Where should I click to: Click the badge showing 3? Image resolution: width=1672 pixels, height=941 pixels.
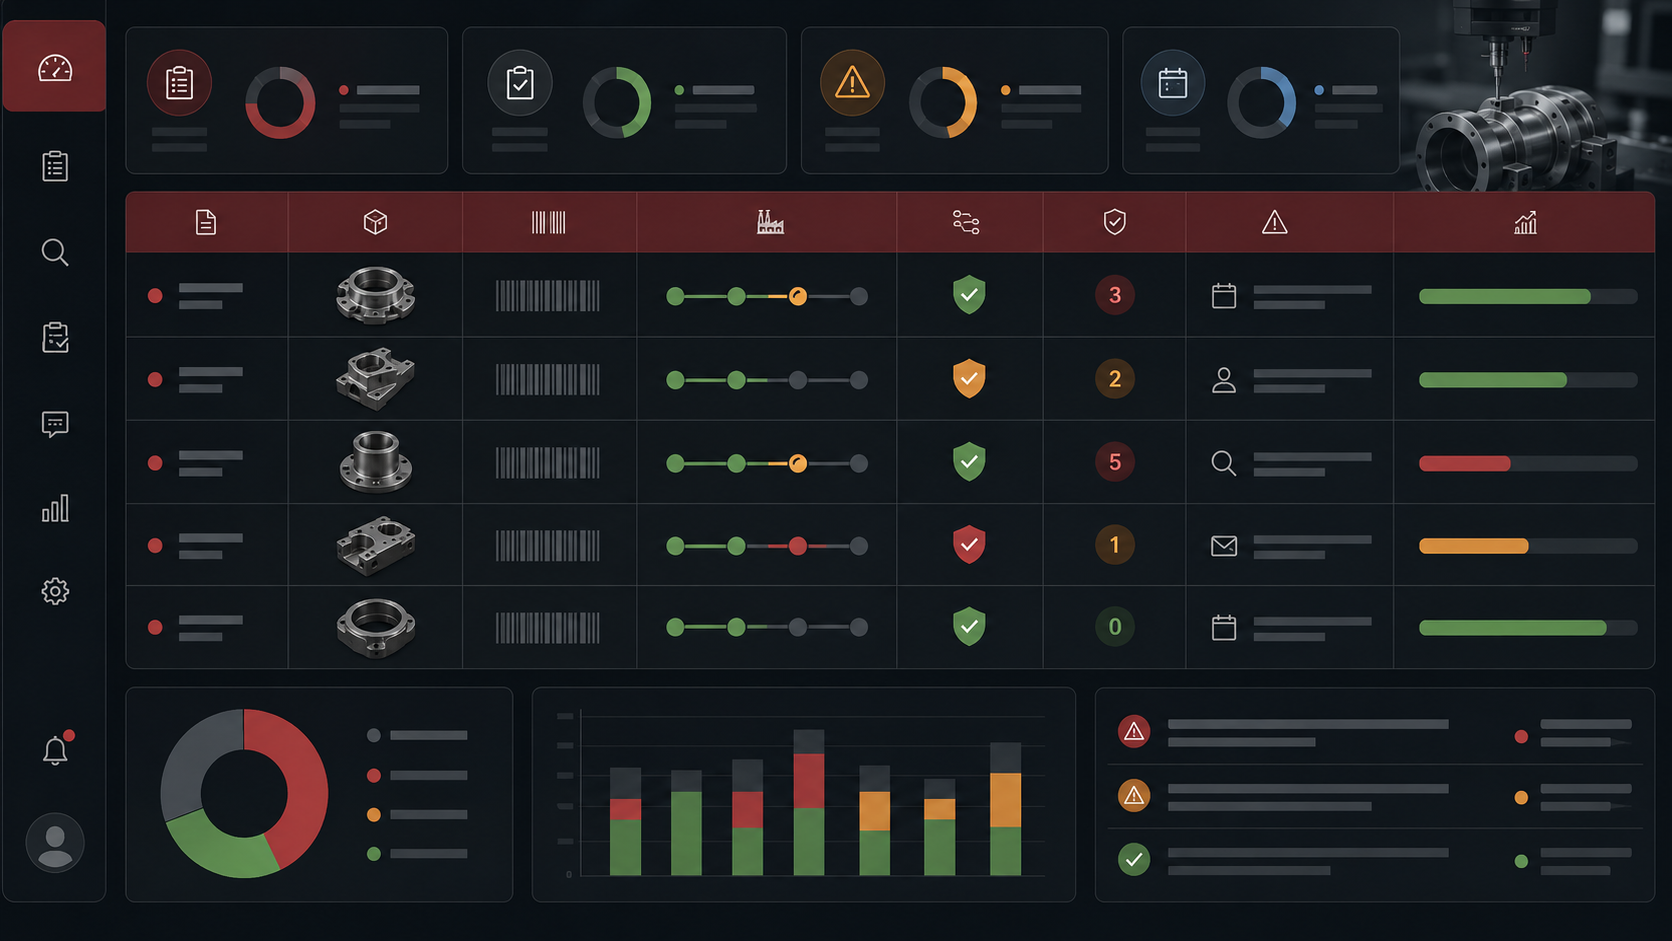[1115, 295]
